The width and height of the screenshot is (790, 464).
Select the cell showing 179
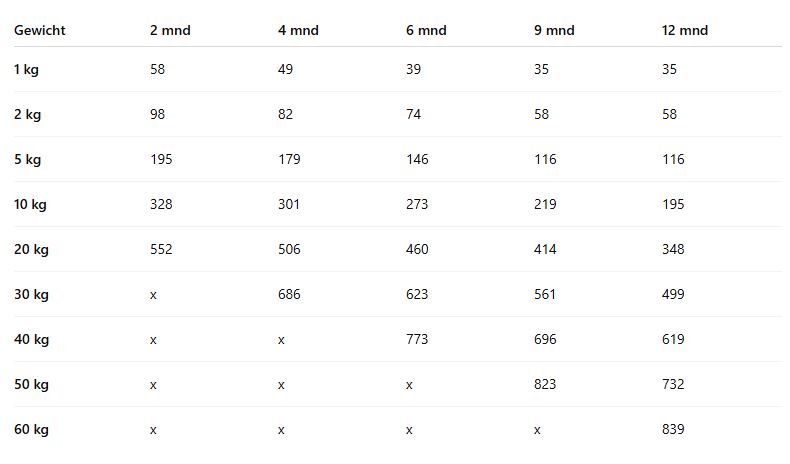click(x=289, y=159)
